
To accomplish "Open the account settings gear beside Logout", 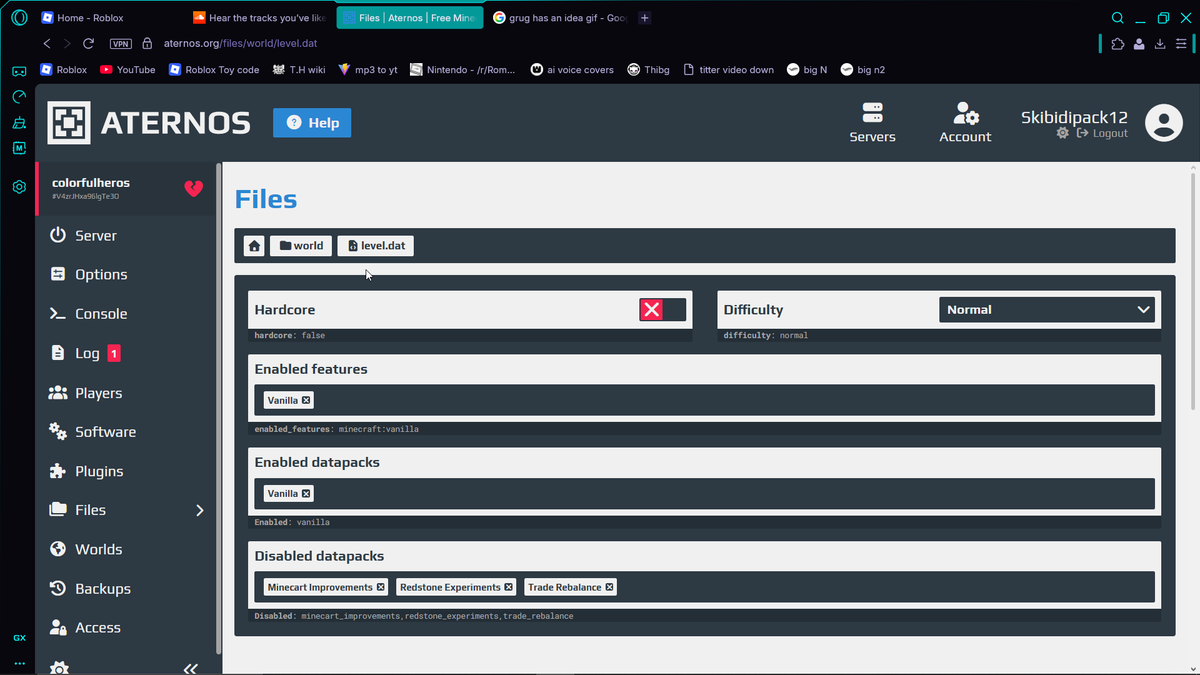I will pyautogui.click(x=1062, y=133).
